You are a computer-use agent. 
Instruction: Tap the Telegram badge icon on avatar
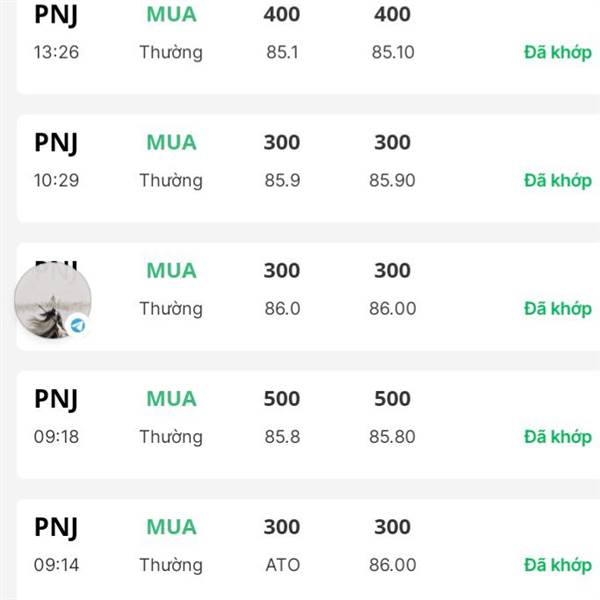[x=78, y=326]
